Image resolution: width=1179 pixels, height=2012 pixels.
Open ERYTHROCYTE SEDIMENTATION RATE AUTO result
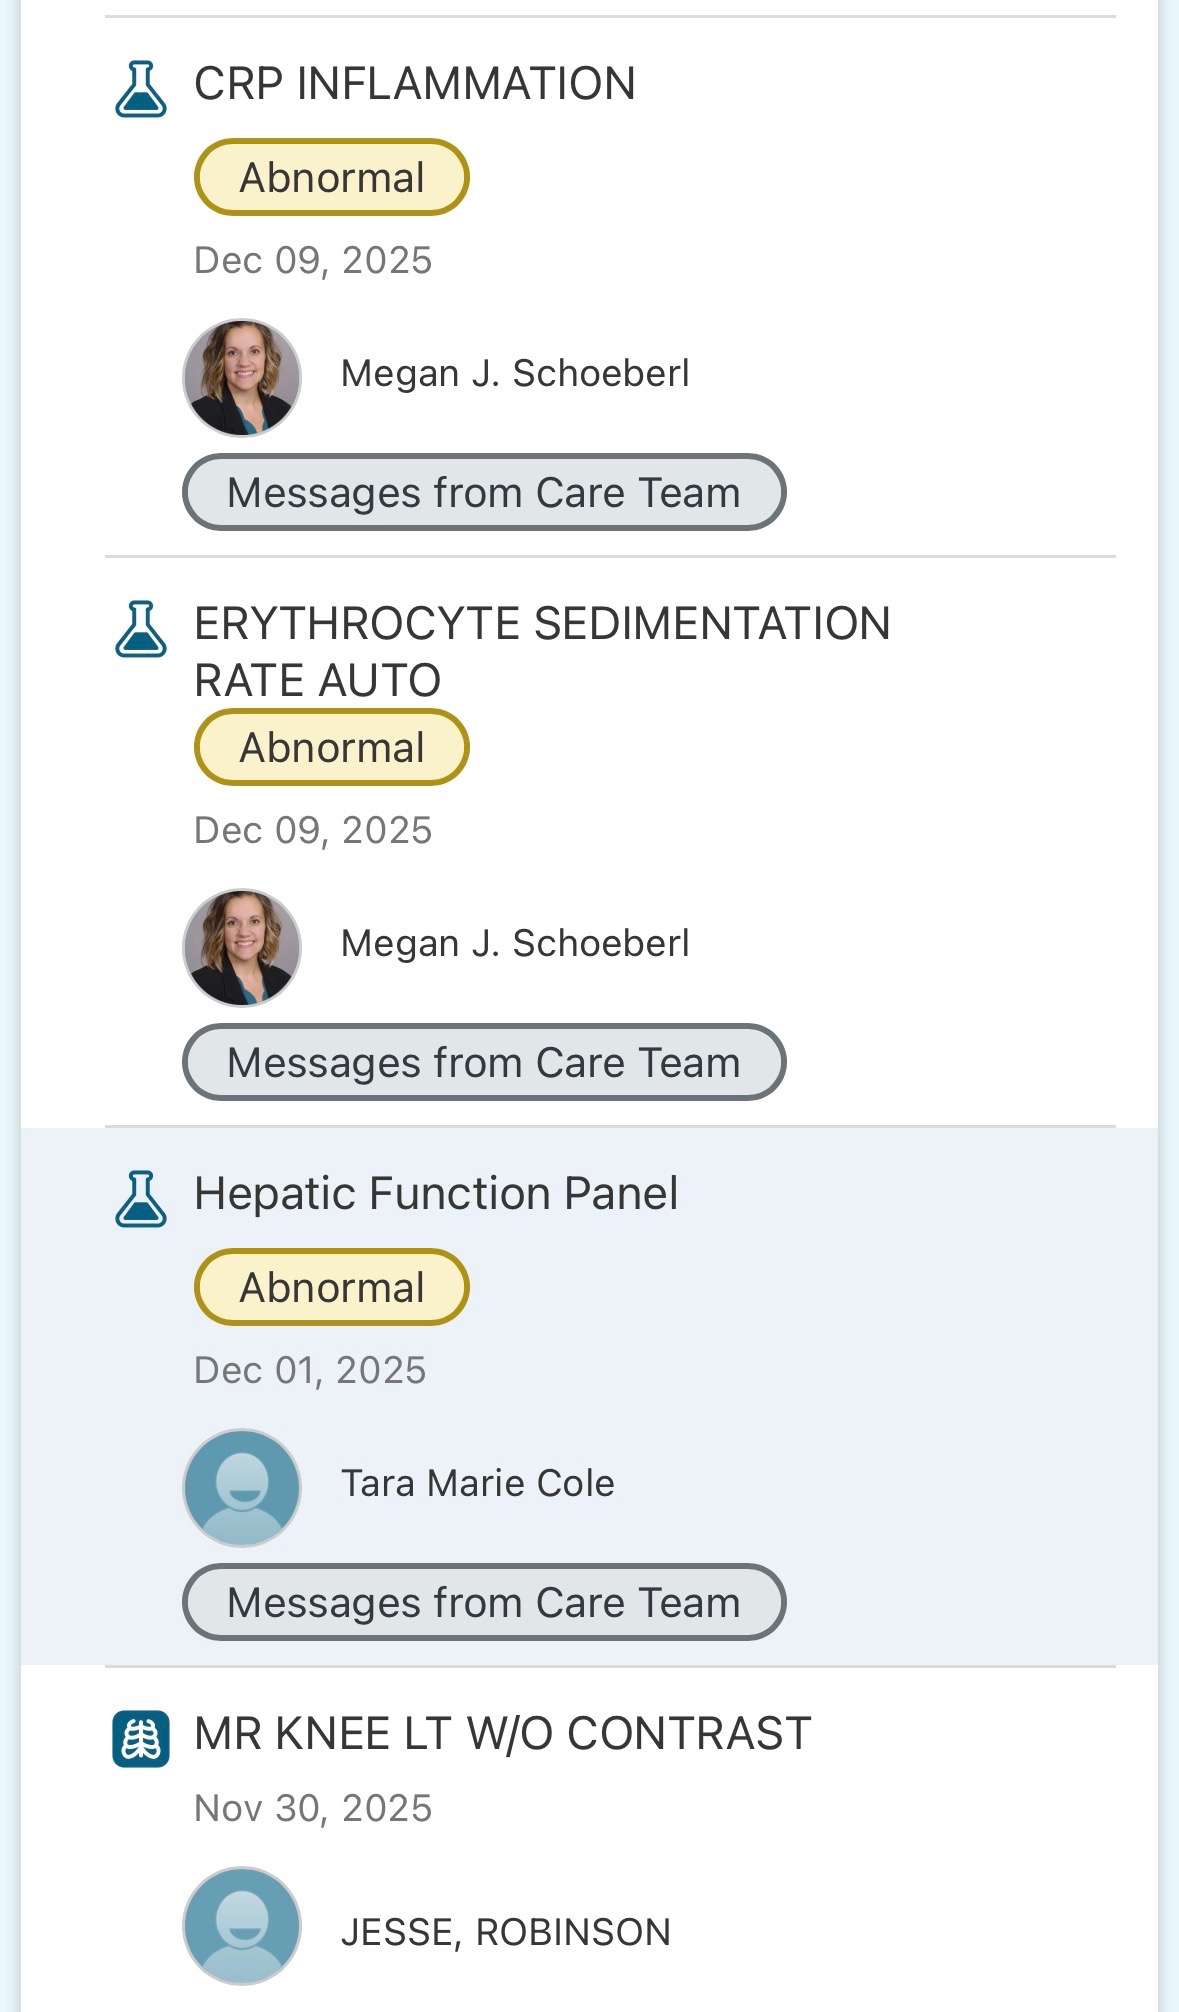coord(542,651)
